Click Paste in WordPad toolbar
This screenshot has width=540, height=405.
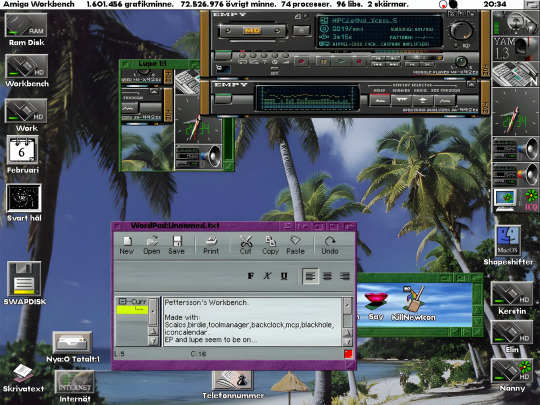pyautogui.click(x=295, y=245)
